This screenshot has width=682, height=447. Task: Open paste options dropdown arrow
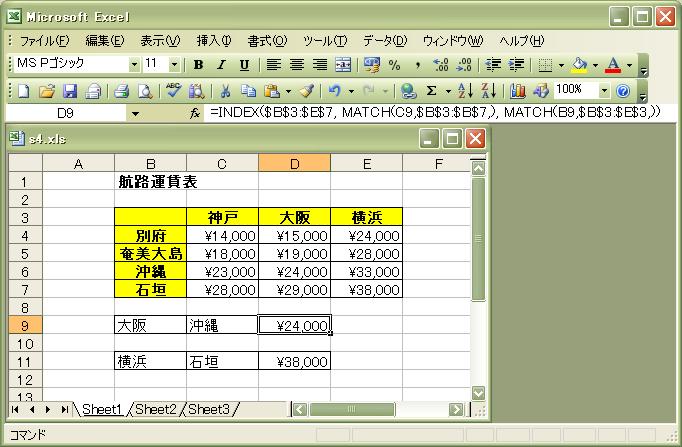point(288,91)
